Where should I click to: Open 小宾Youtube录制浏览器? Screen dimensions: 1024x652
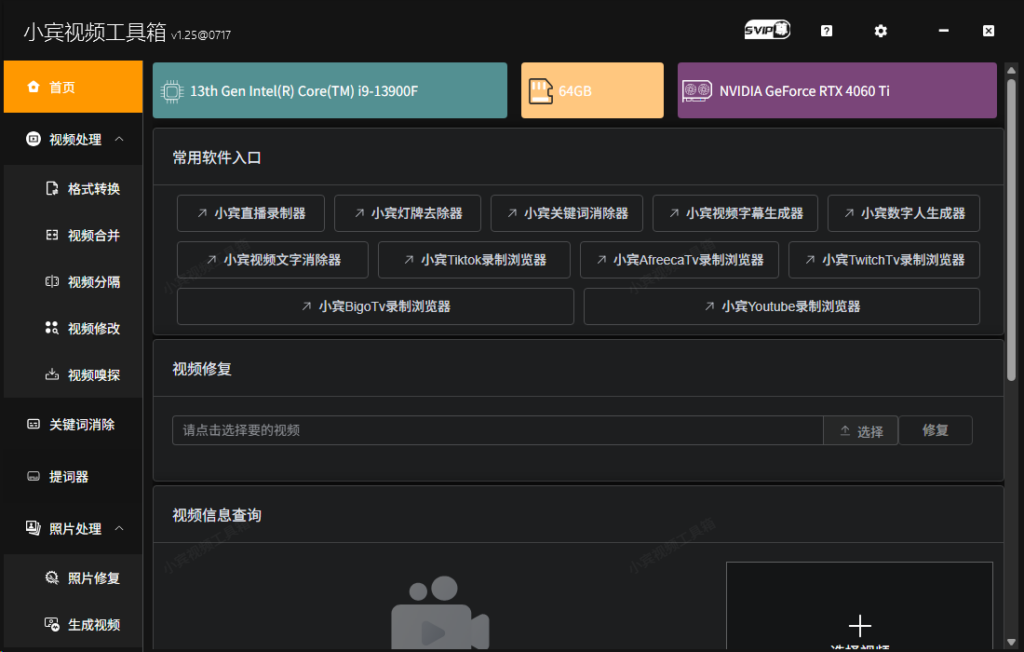pyautogui.click(x=782, y=306)
